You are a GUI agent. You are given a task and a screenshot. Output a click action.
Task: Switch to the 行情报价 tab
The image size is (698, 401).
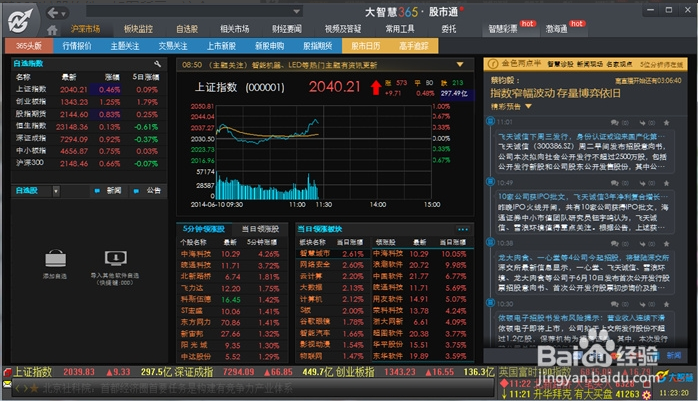pos(77,46)
